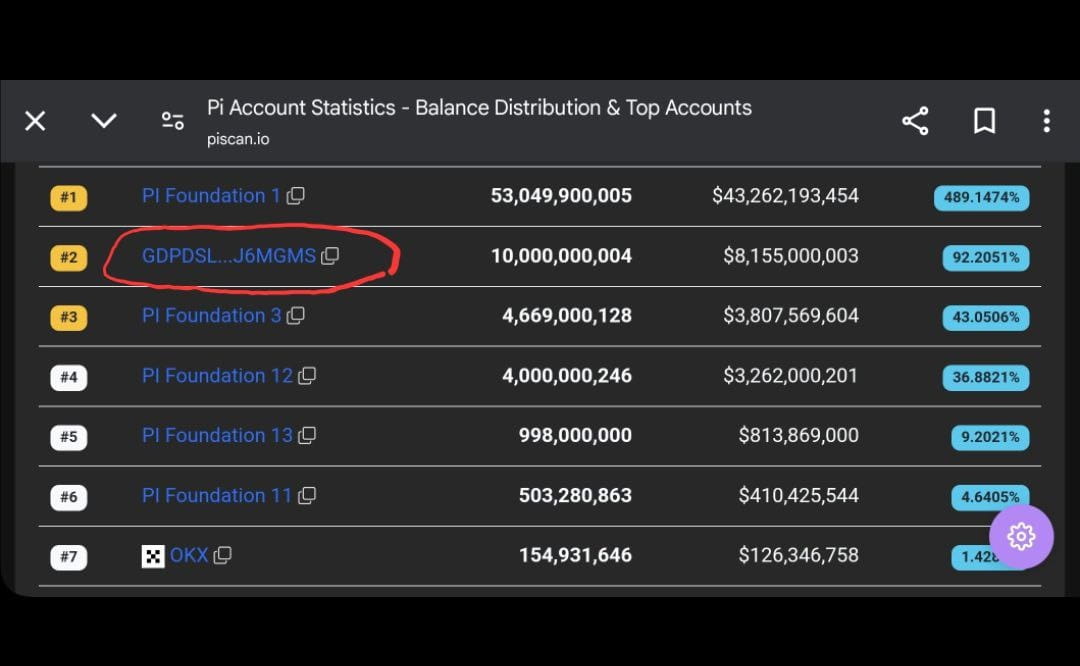
Task: Copy PI Foundation 11 address
Action: (307, 496)
